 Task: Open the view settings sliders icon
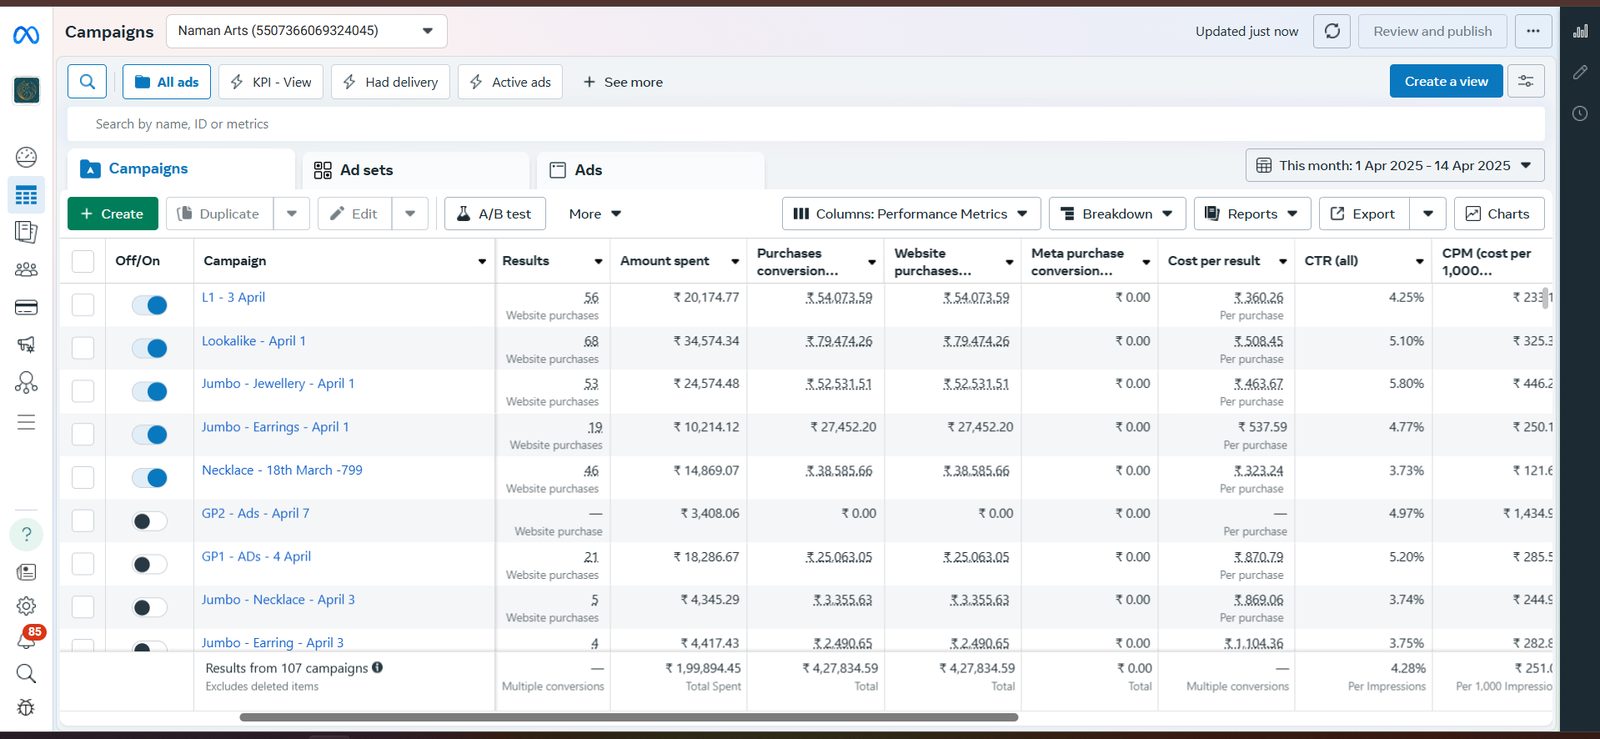point(1526,81)
